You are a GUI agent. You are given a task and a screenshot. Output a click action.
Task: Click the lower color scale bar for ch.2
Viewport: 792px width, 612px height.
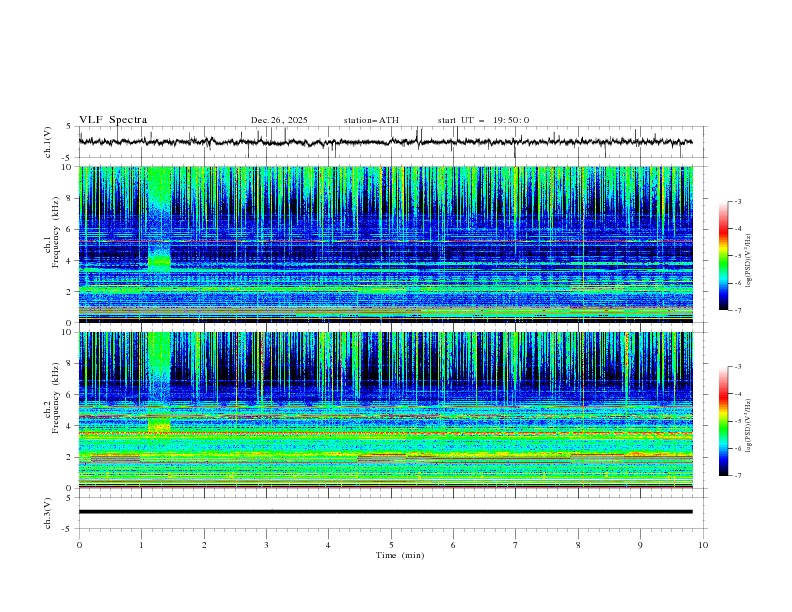pyautogui.click(x=723, y=421)
